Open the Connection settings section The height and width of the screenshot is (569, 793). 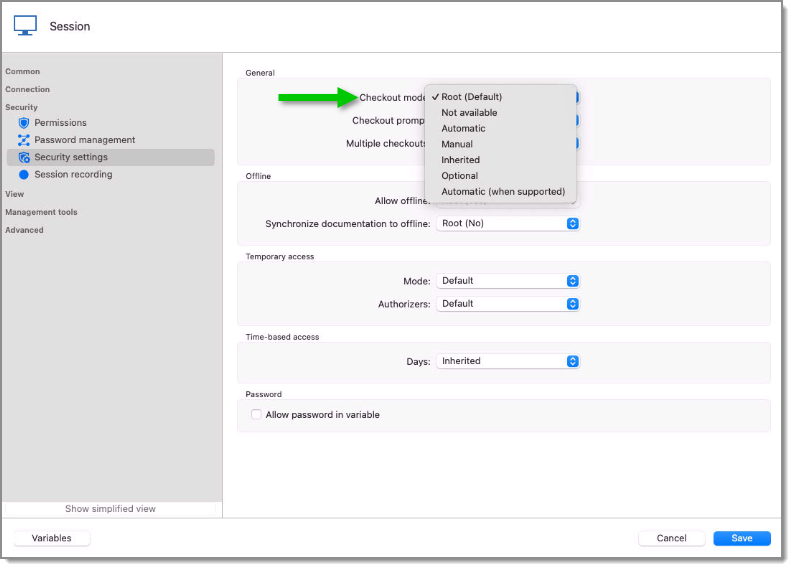[28, 90]
